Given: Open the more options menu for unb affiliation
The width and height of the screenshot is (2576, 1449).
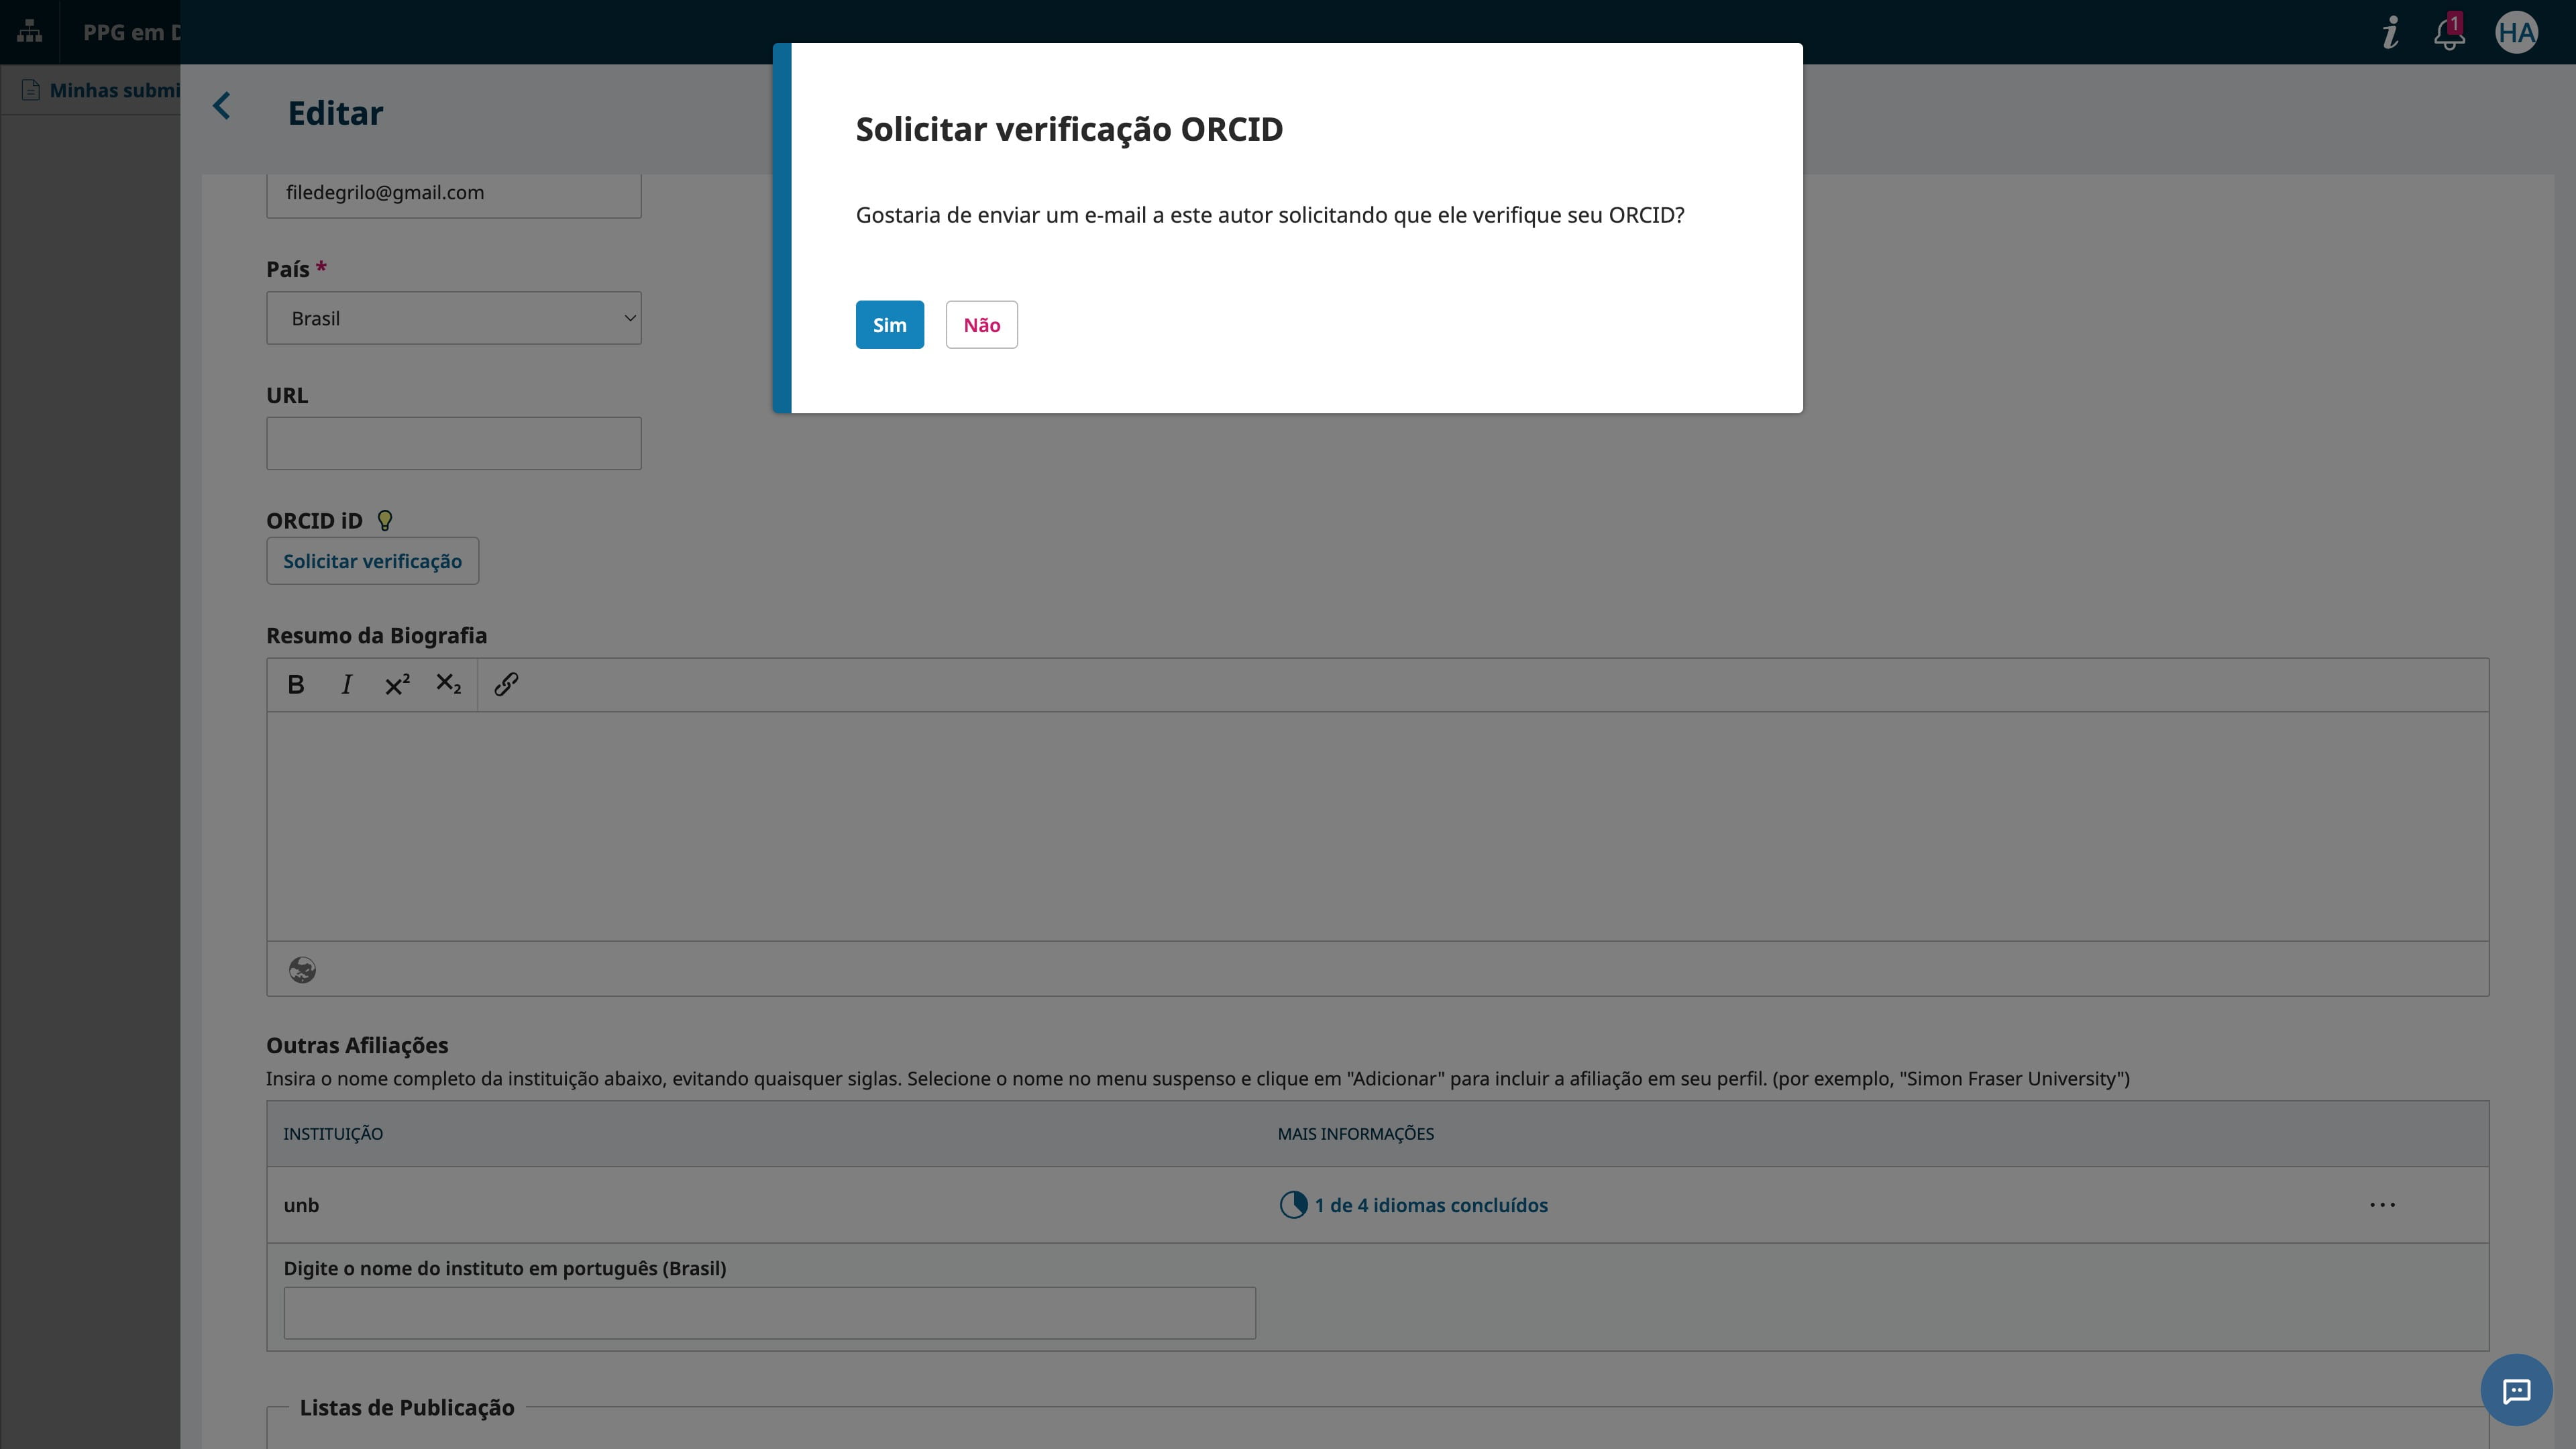Looking at the screenshot, I should pos(2384,1204).
